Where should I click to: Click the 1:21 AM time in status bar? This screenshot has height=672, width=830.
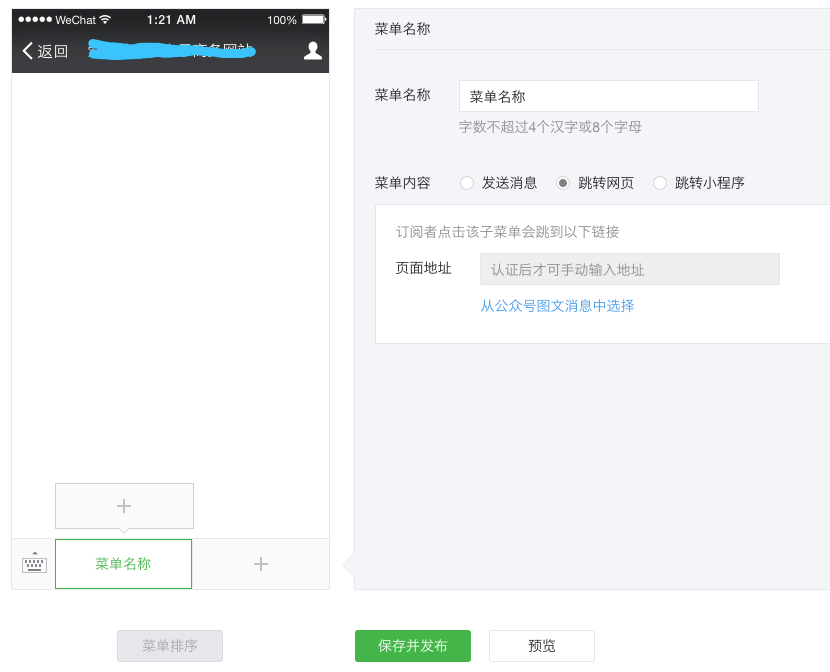(x=171, y=20)
